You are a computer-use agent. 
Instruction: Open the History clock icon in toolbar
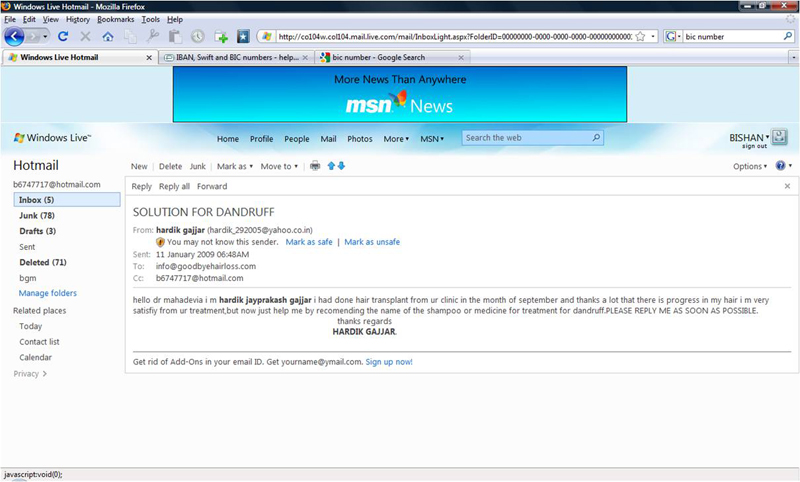click(x=198, y=37)
